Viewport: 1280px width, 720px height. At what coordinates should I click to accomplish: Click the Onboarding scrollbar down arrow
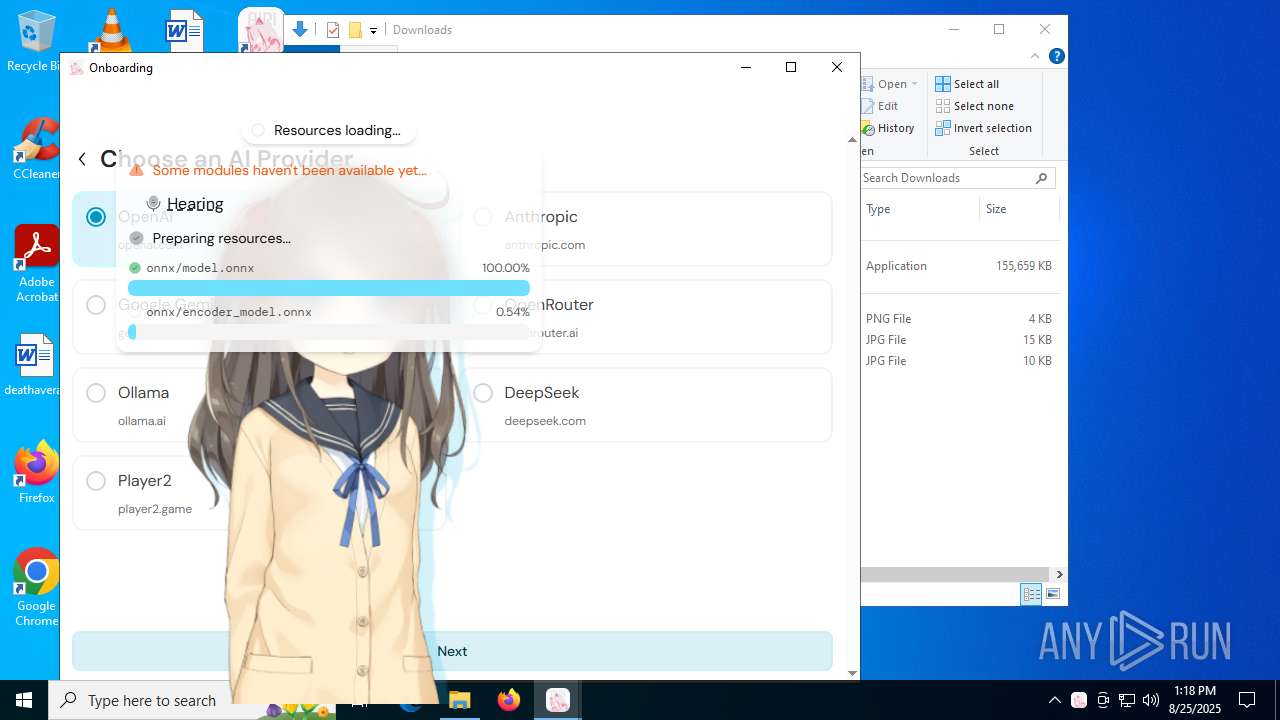(852, 674)
